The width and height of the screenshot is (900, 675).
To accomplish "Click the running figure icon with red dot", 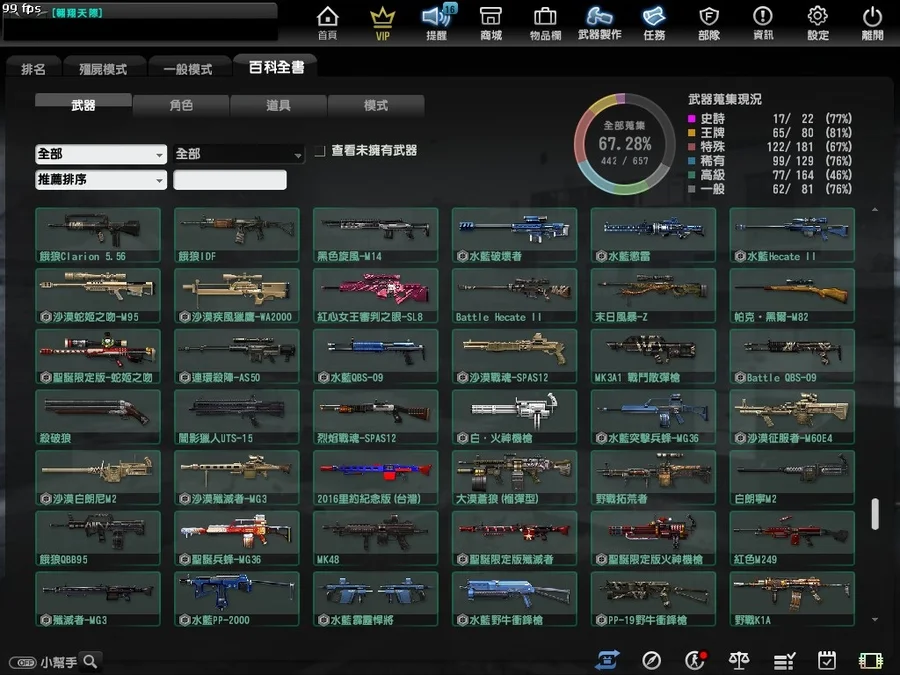I will 696,660.
